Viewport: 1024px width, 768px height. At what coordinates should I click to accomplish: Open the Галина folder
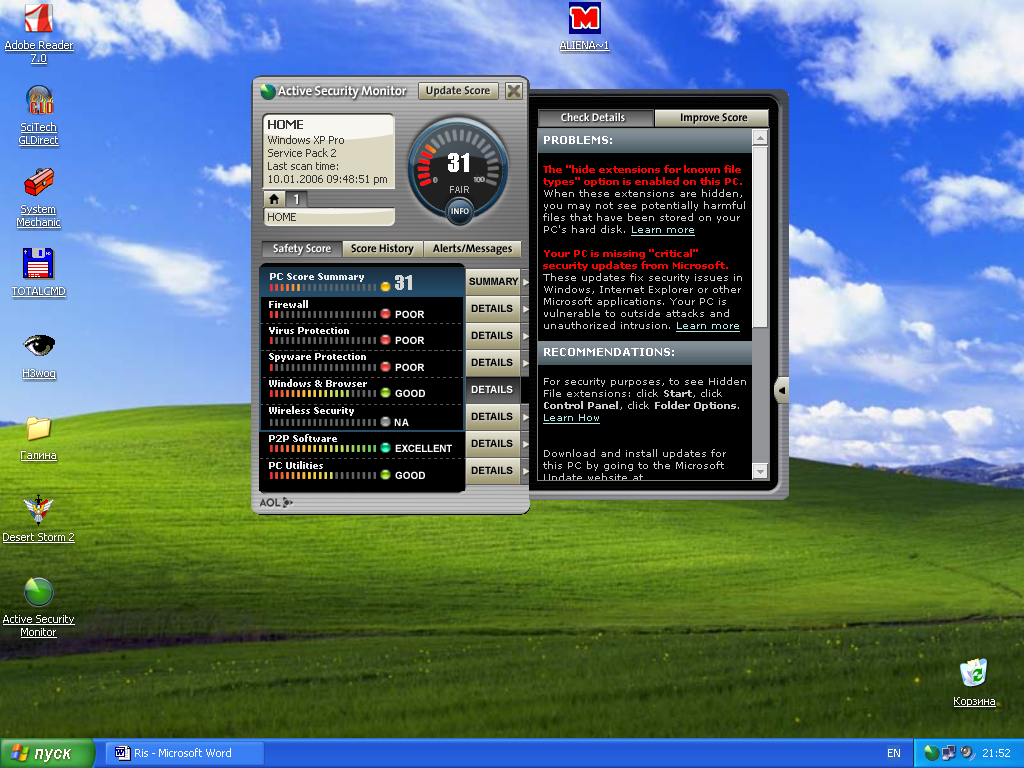[39, 439]
